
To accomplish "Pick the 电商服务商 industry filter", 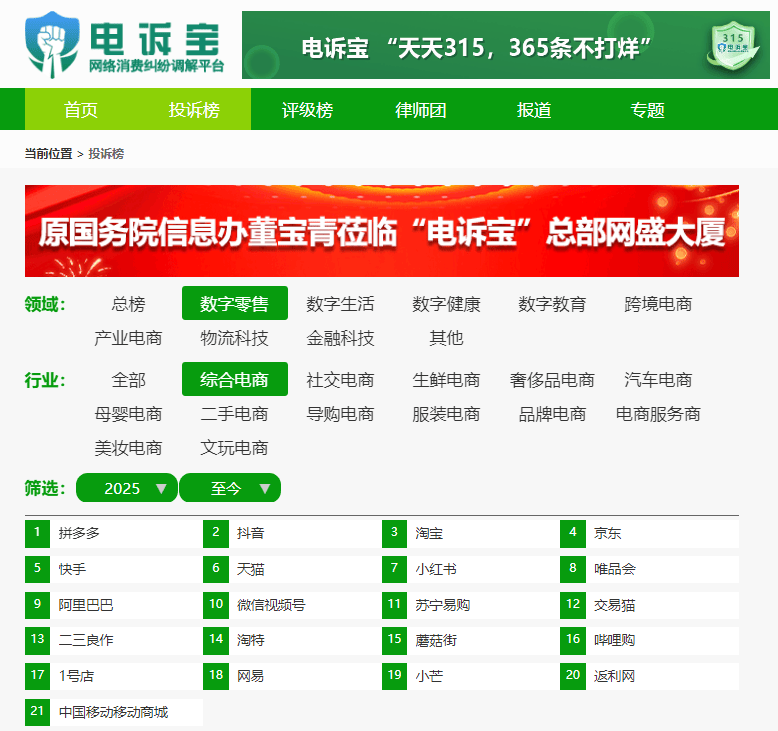I will 658,413.
